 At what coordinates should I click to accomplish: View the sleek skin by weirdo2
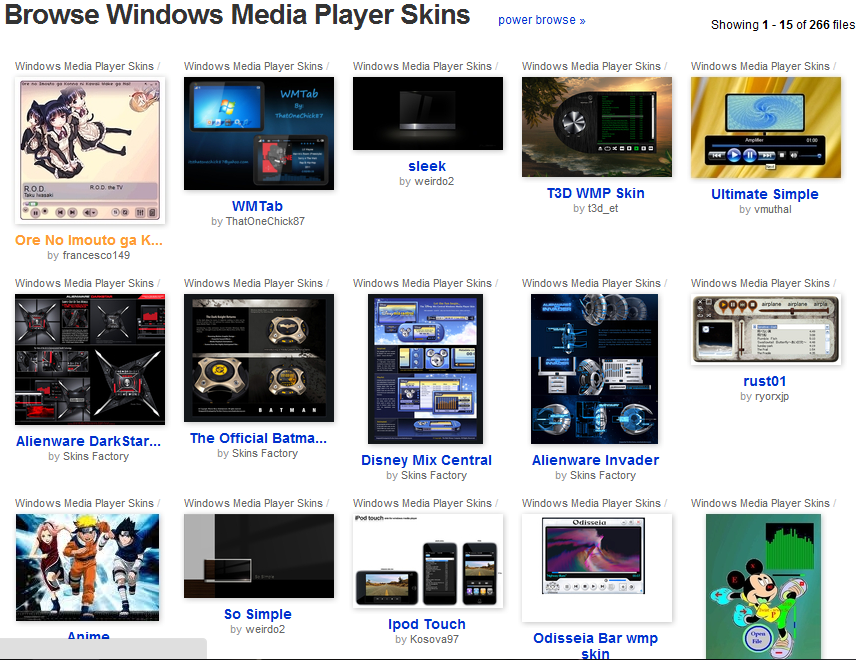[x=426, y=166]
